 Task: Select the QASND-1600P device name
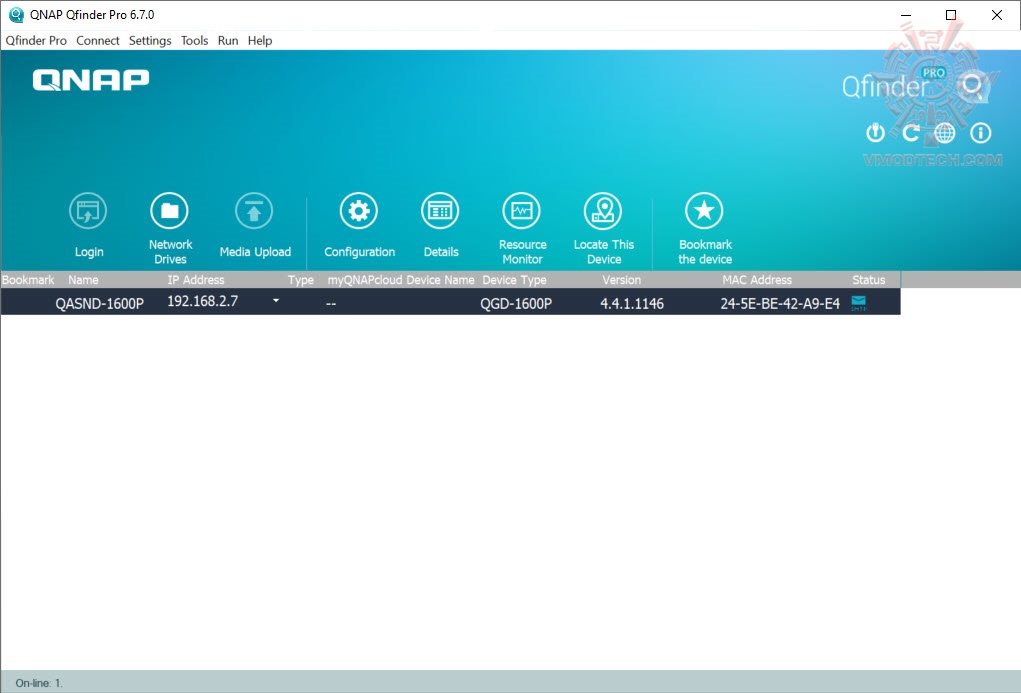point(100,304)
